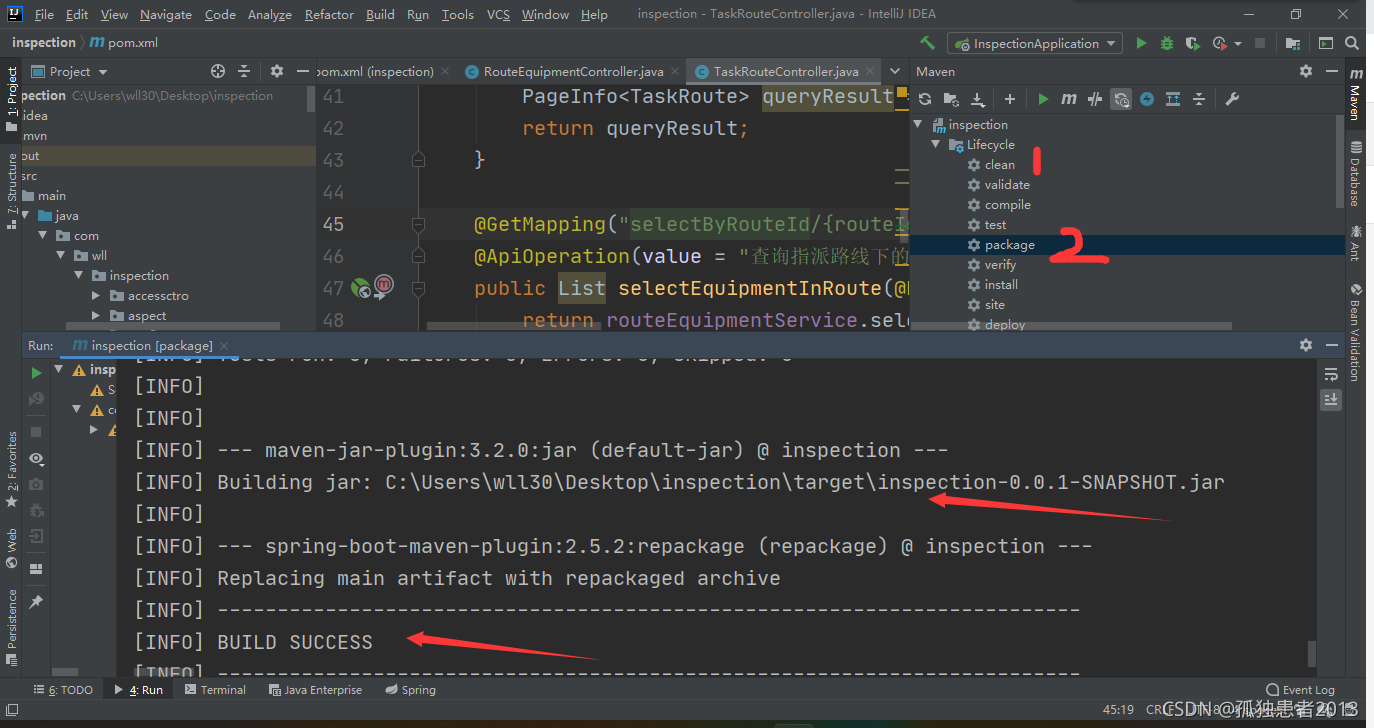The image size is (1374, 728).
Task: Toggle soft-wrap in console
Action: click(x=1331, y=374)
